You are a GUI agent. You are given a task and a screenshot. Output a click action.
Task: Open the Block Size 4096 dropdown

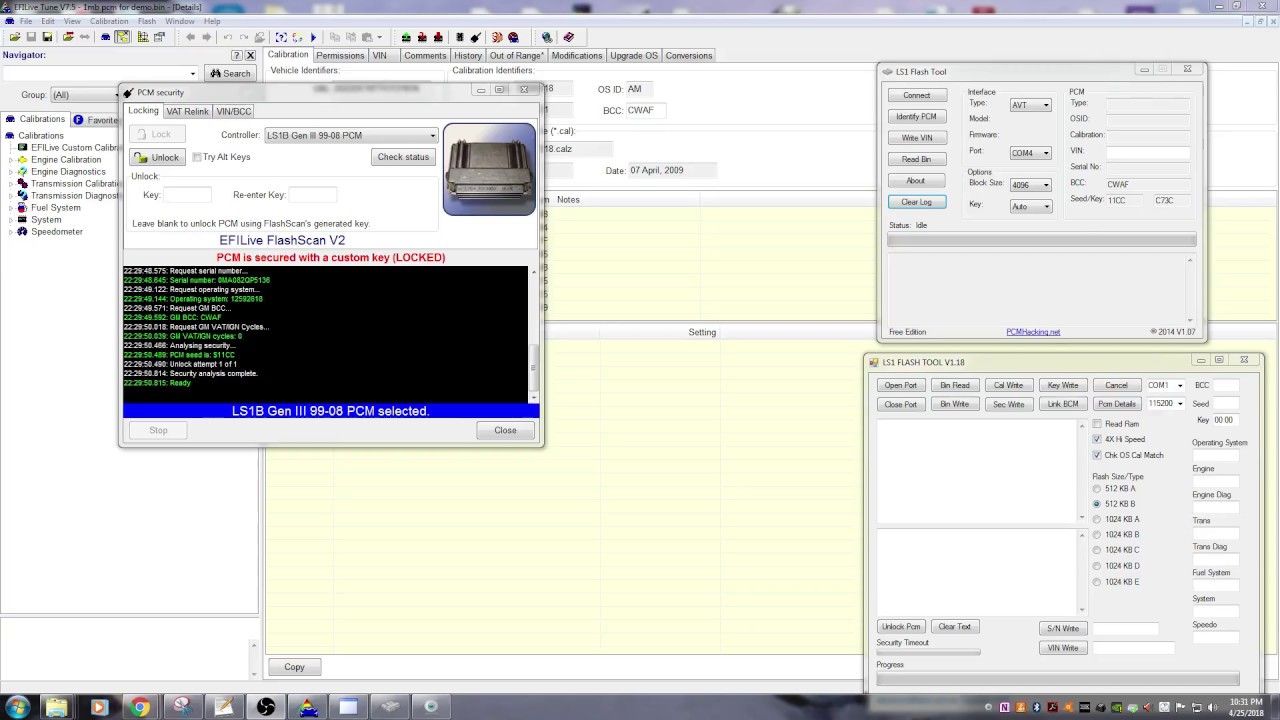tap(1030, 185)
